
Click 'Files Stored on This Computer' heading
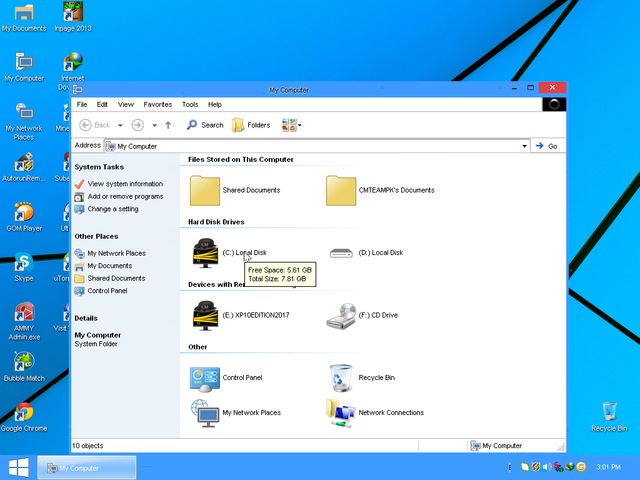tap(240, 160)
